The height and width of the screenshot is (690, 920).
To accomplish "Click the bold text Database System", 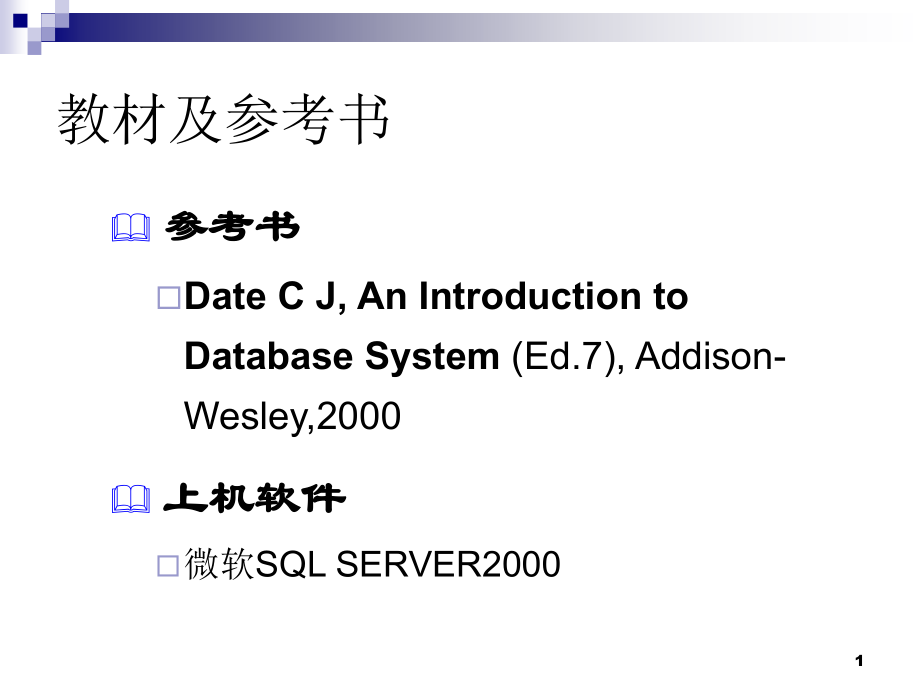I will (x=341, y=357).
